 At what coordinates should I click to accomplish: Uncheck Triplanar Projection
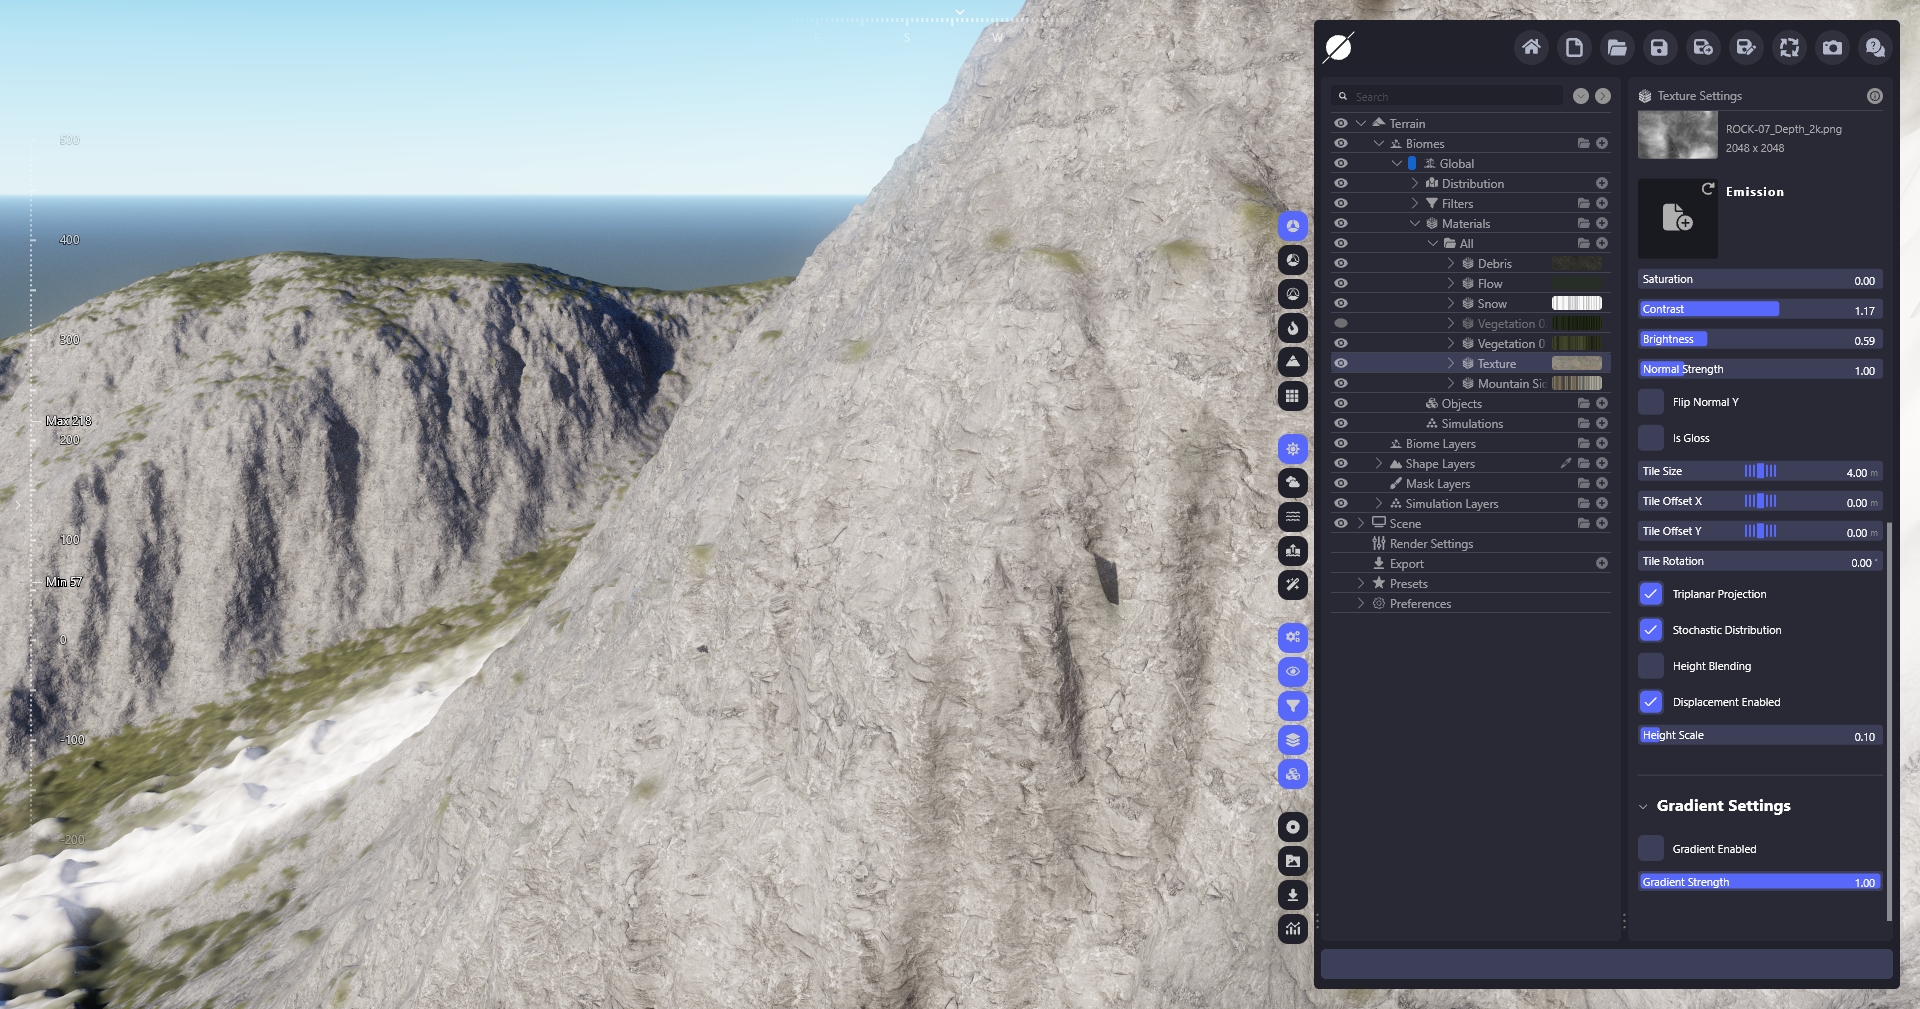(1651, 594)
